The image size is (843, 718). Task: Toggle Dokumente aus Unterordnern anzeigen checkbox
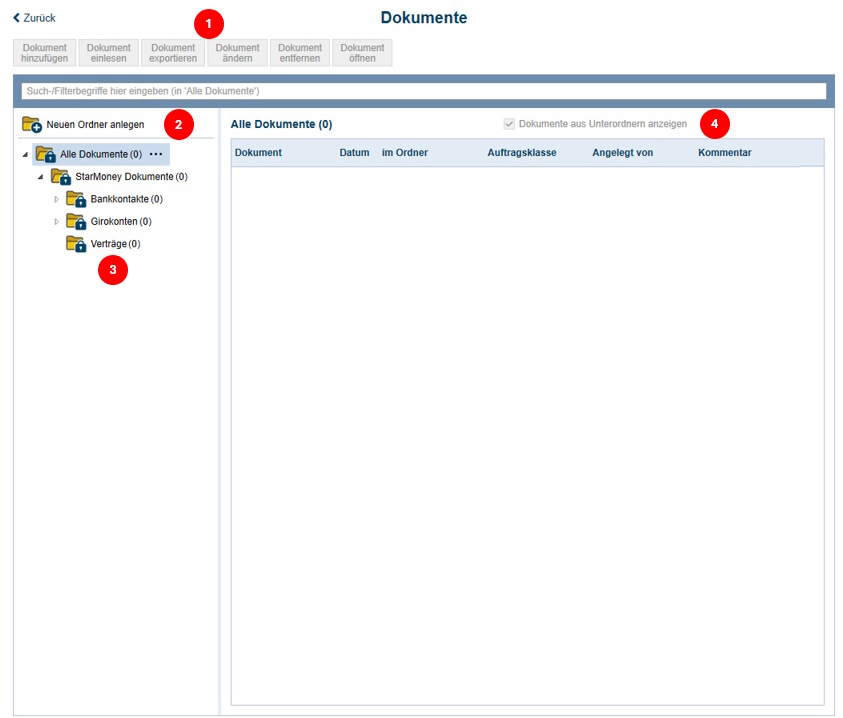coord(509,124)
